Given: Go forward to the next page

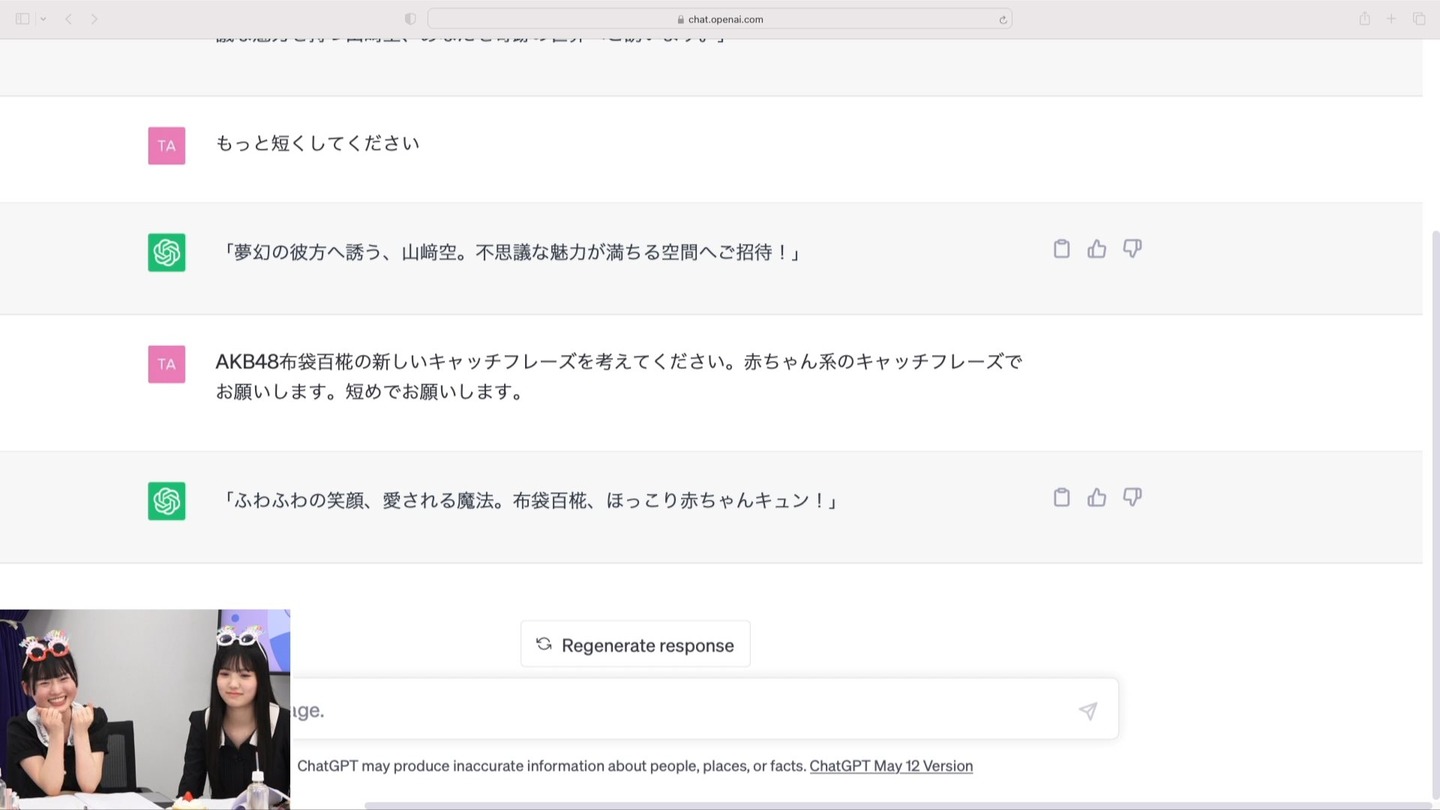Looking at the screenshot, I should coord(94,19).
